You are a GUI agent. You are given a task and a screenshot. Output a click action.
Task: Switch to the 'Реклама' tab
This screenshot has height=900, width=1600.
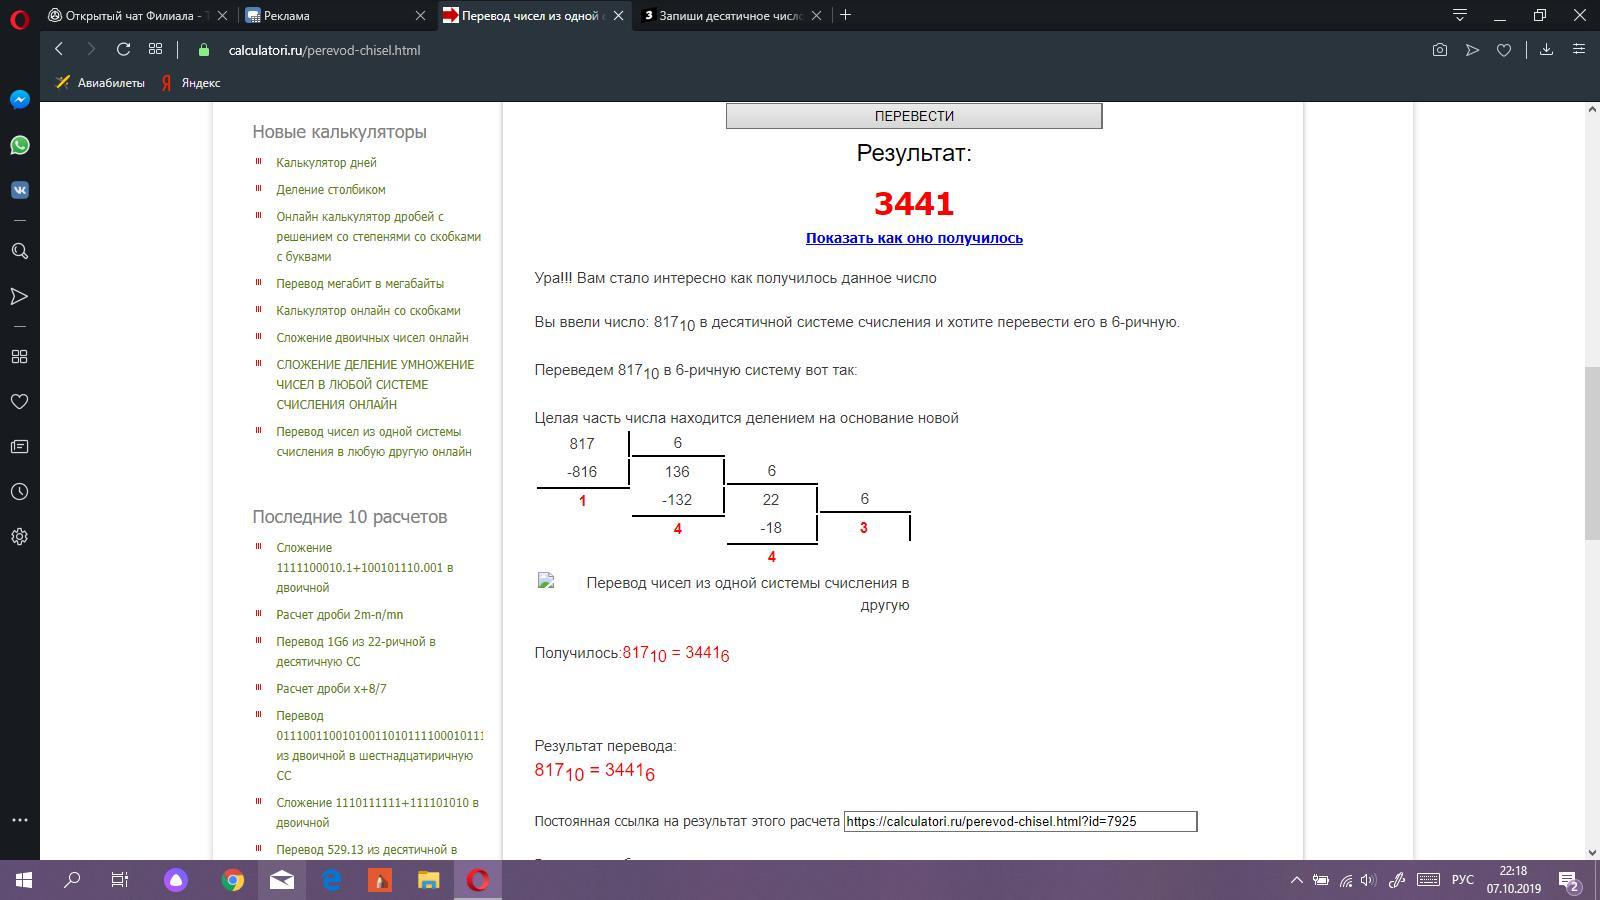coord(336,16)
